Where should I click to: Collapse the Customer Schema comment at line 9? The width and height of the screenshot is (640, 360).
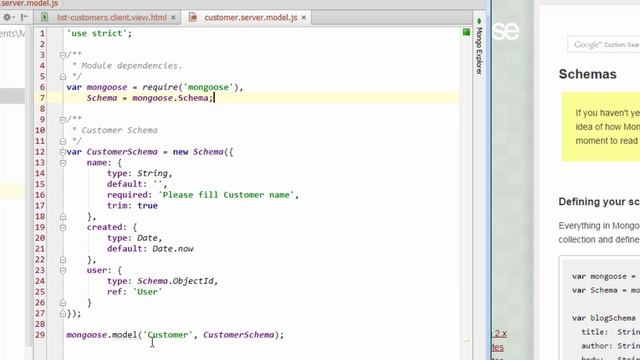[63, 120]
